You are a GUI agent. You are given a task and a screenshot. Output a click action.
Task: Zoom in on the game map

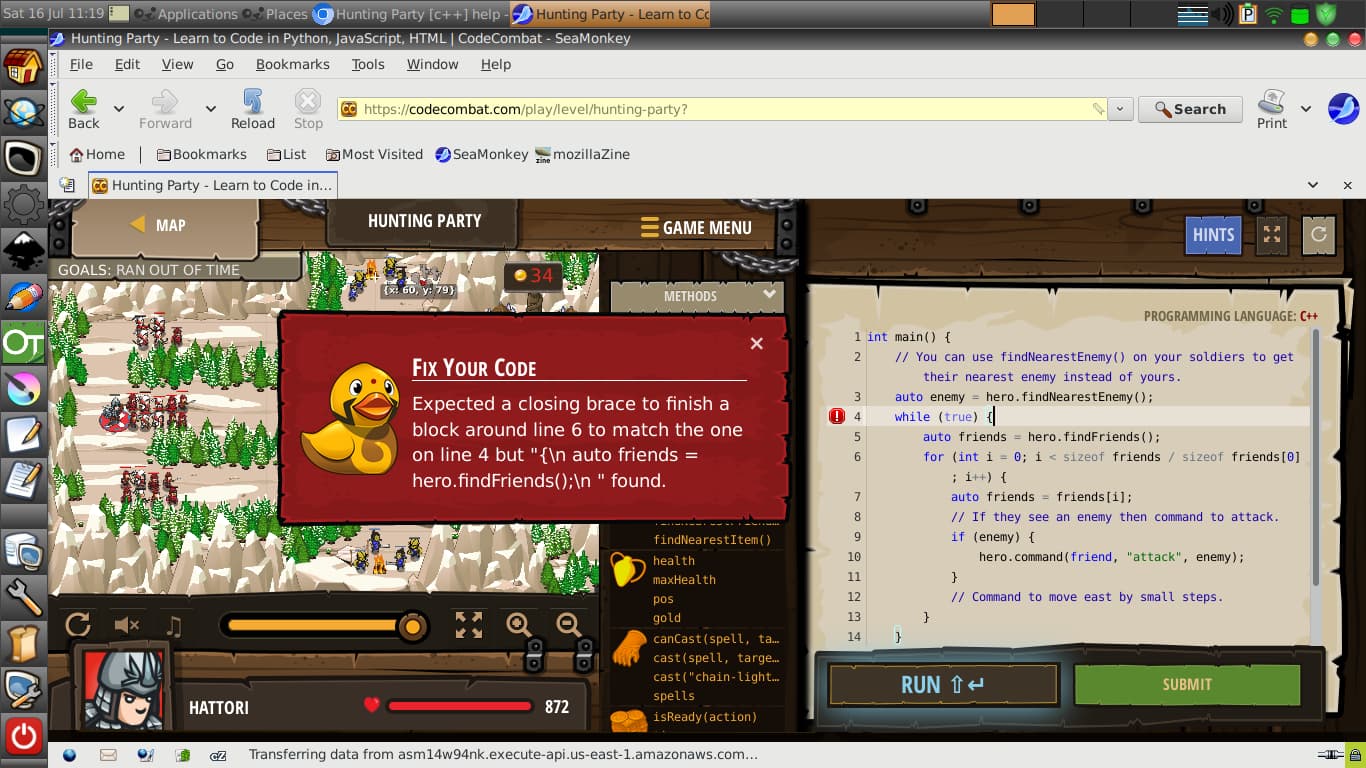519,625
